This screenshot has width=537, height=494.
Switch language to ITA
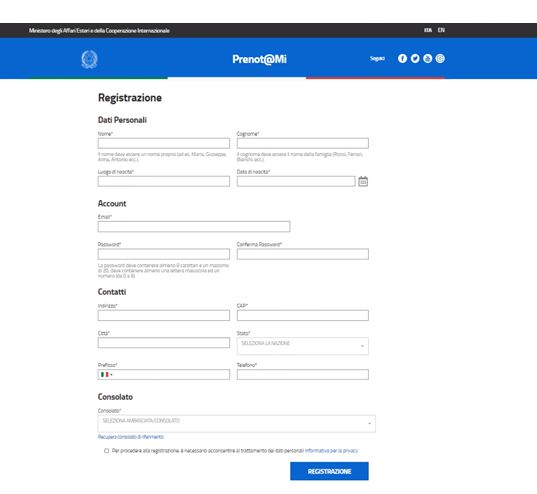click(428, 30)
